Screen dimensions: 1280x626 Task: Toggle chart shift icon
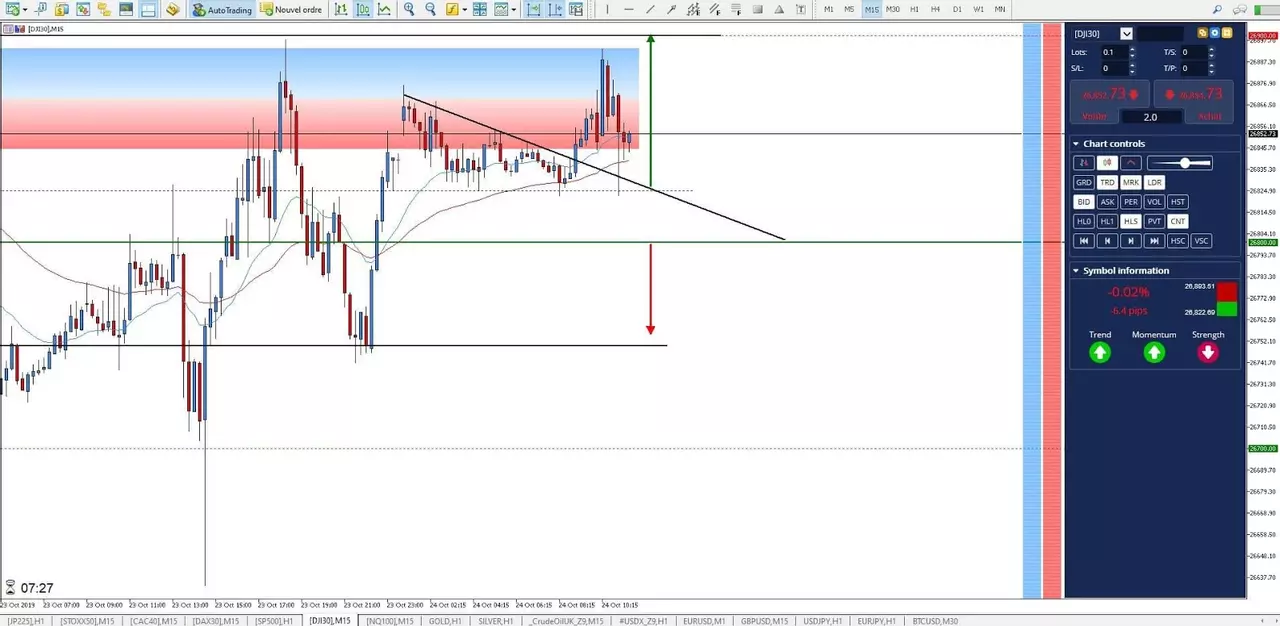555,9
